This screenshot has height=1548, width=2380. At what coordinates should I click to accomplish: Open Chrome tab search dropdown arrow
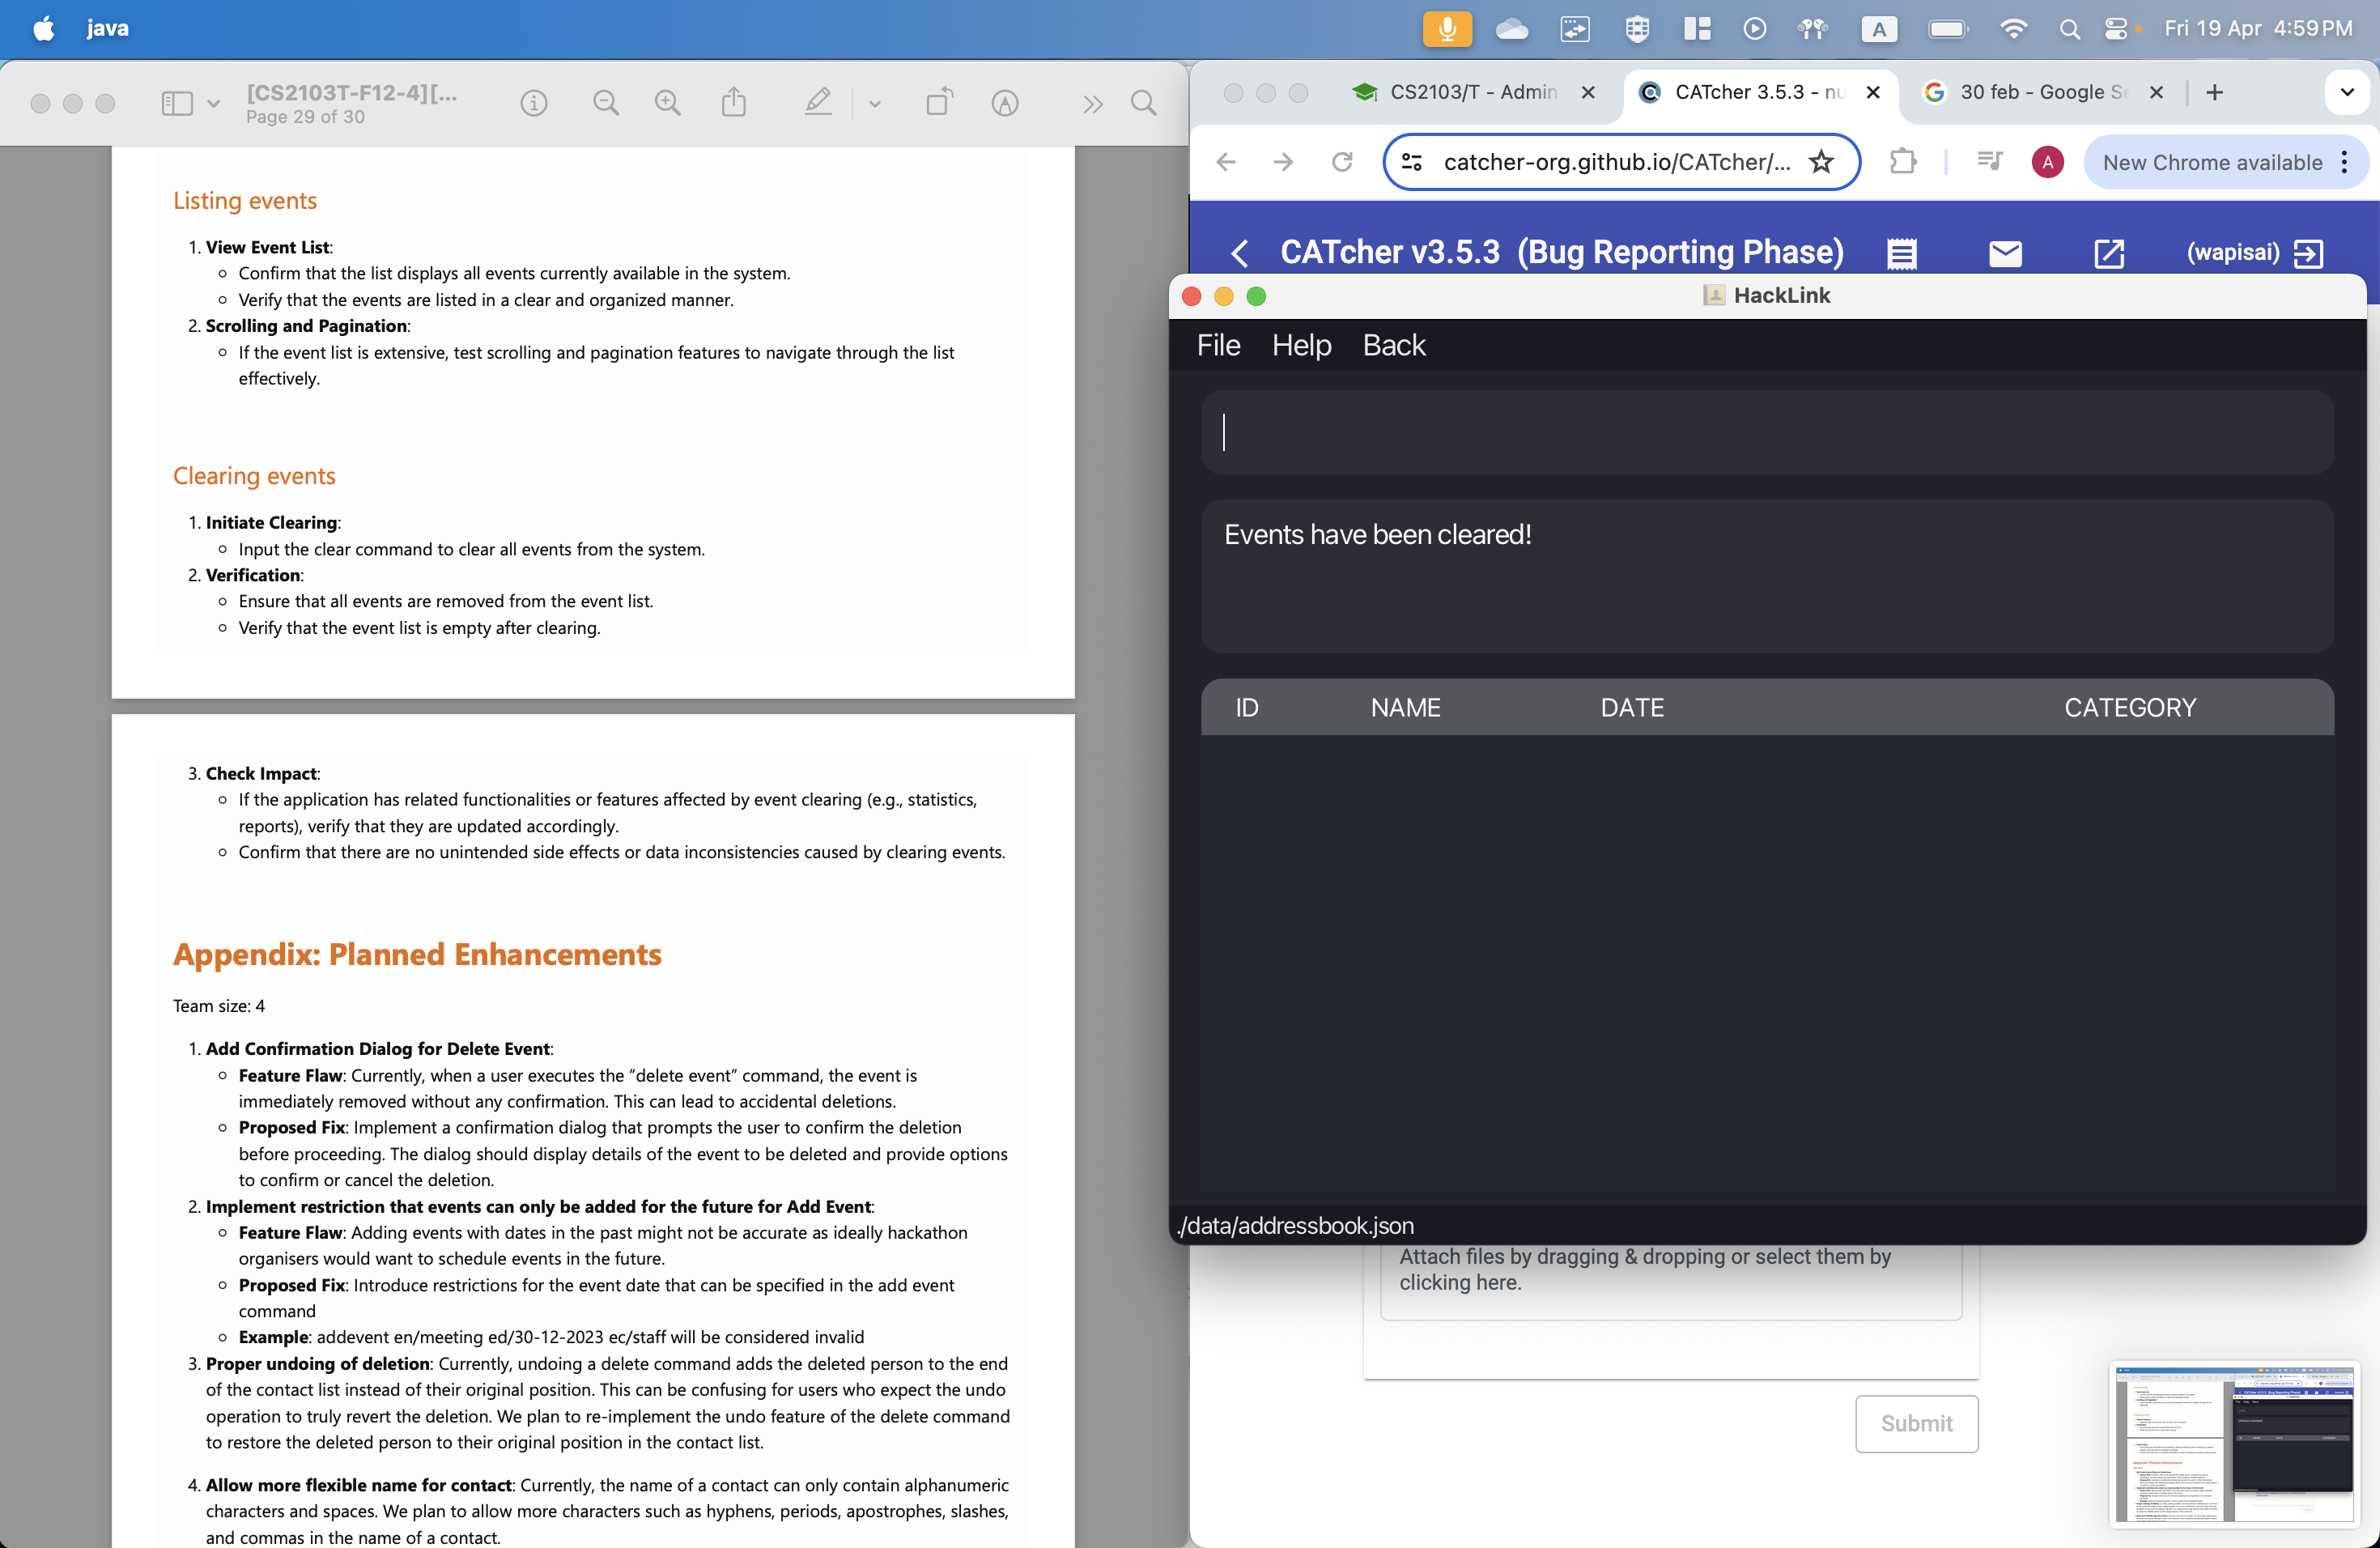[x=2346, y=92]
